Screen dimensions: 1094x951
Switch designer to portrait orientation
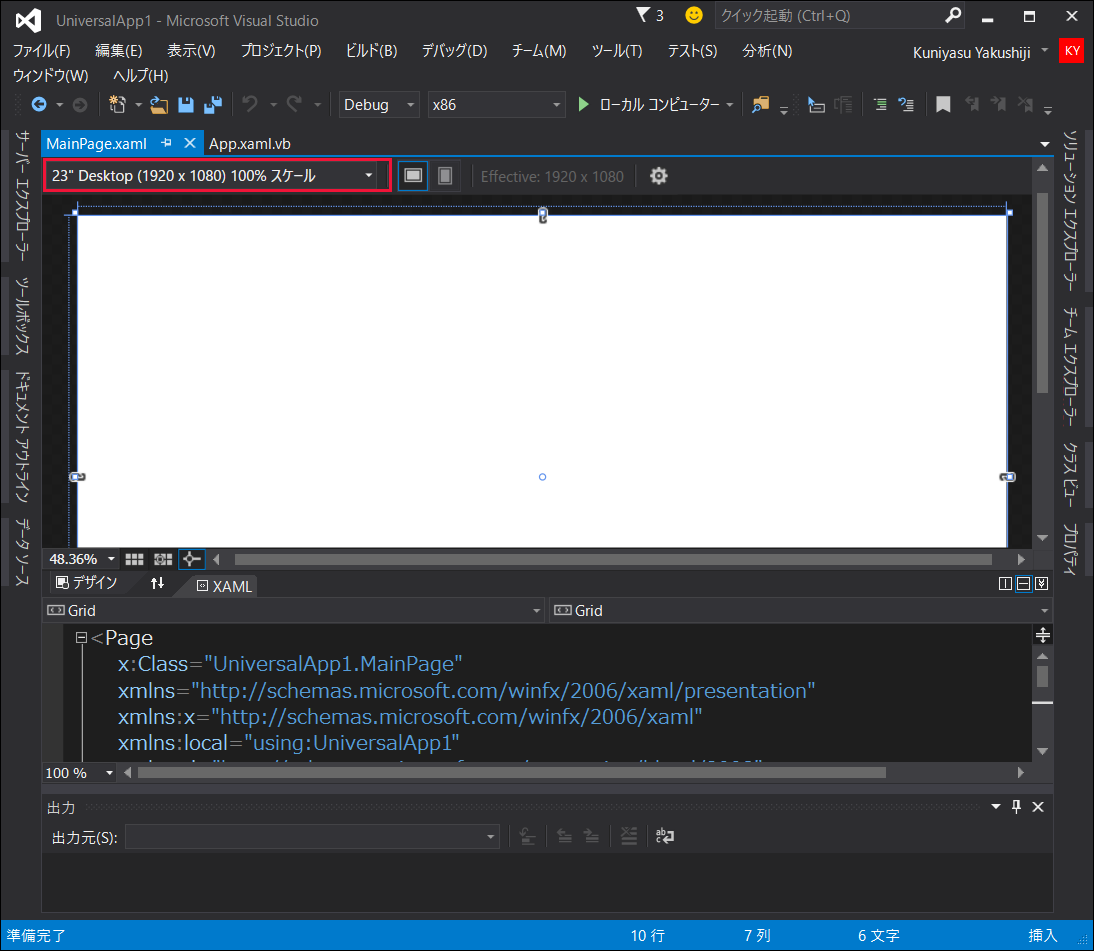445,175
